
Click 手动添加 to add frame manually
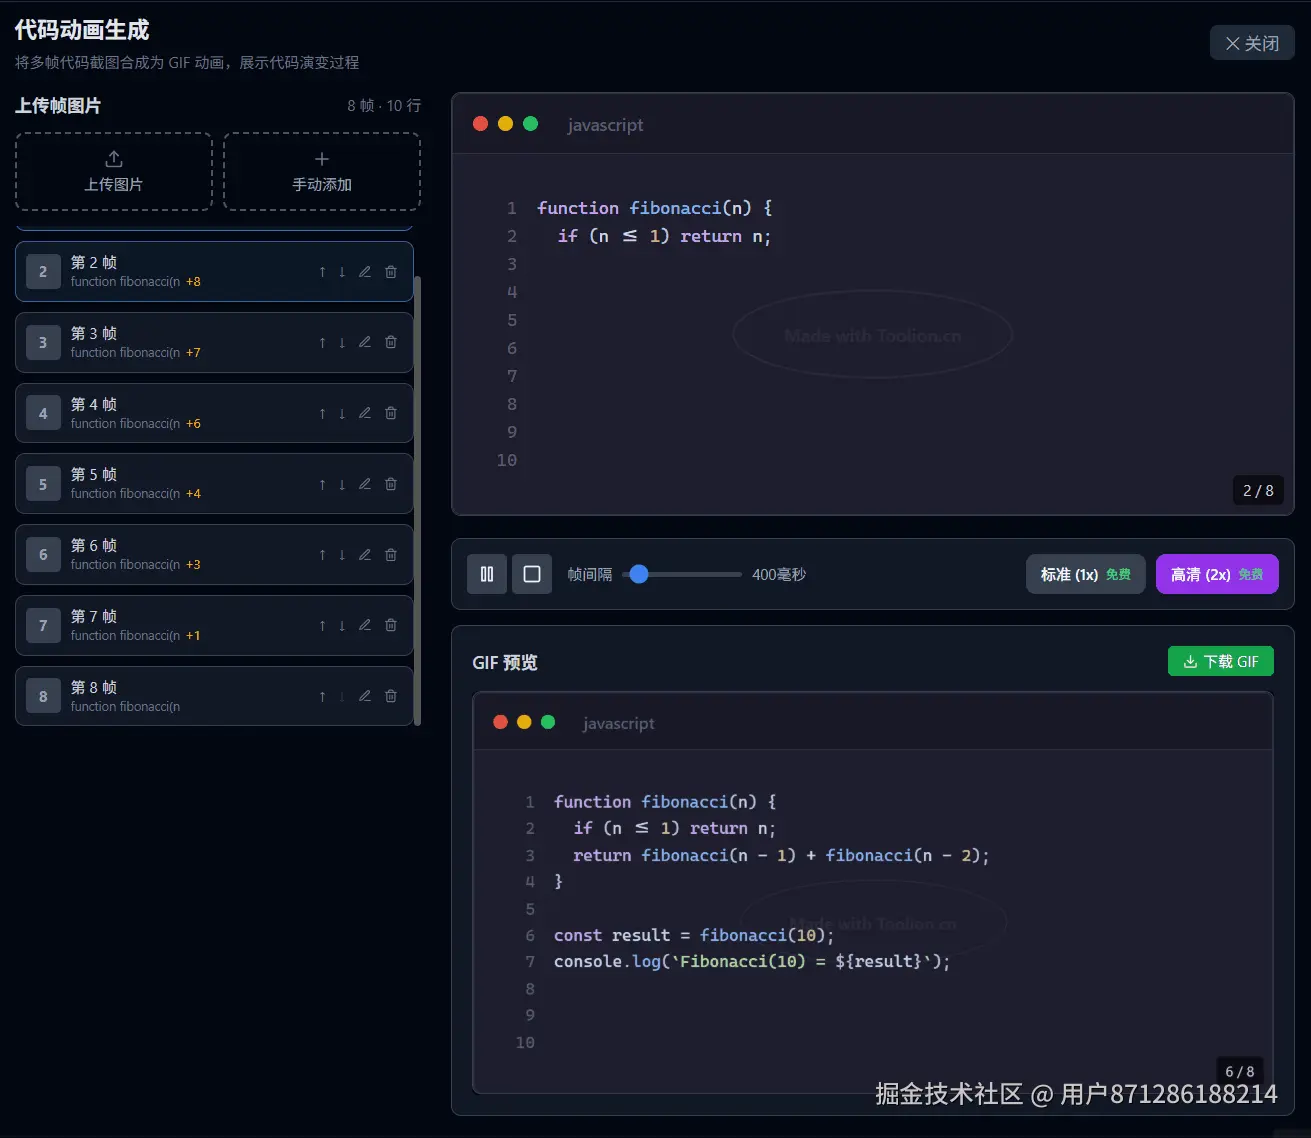(322, 172)
